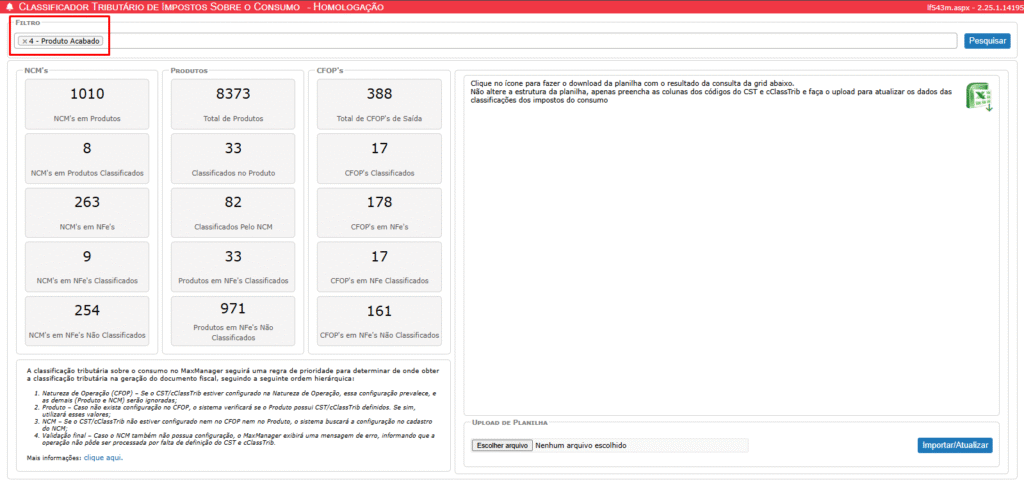The height and width of the screenshot is (496, 1024).
Task: Click the Escolher arquivo button
Action: (x=501, y=445)
